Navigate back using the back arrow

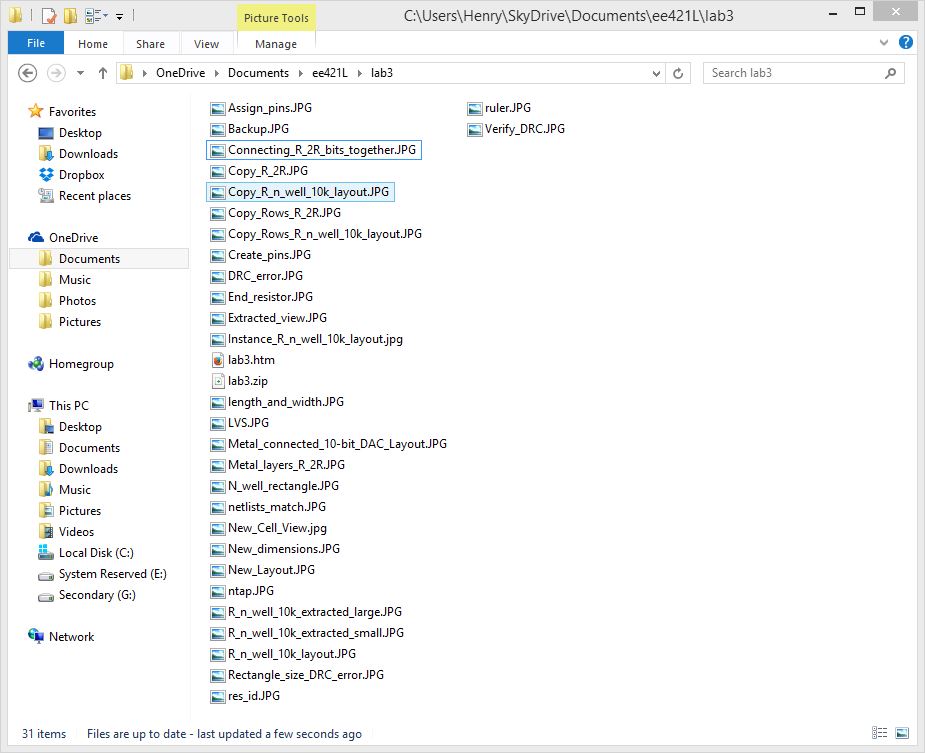pyautogui.click(x=27, y=72)
